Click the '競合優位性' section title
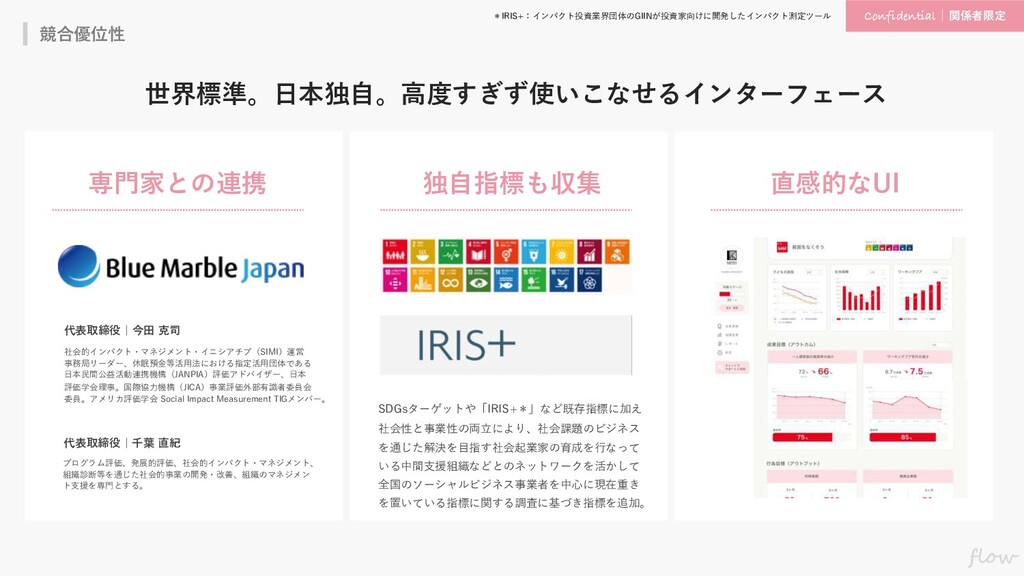Screen dimensions: 1024x576 click(x=82, y=34)
